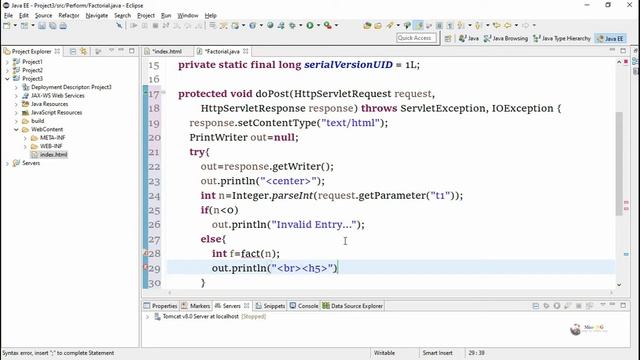Screen dimensions: 640x360
Task: Select the Java EE perspective button
Action: (x=610, y=38)
